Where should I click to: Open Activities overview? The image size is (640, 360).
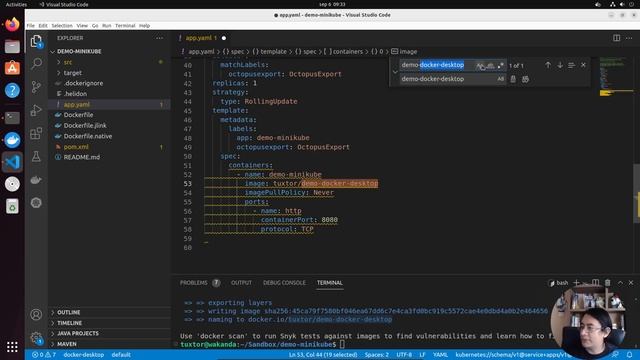pyautogui.click(x=16, y=4)
